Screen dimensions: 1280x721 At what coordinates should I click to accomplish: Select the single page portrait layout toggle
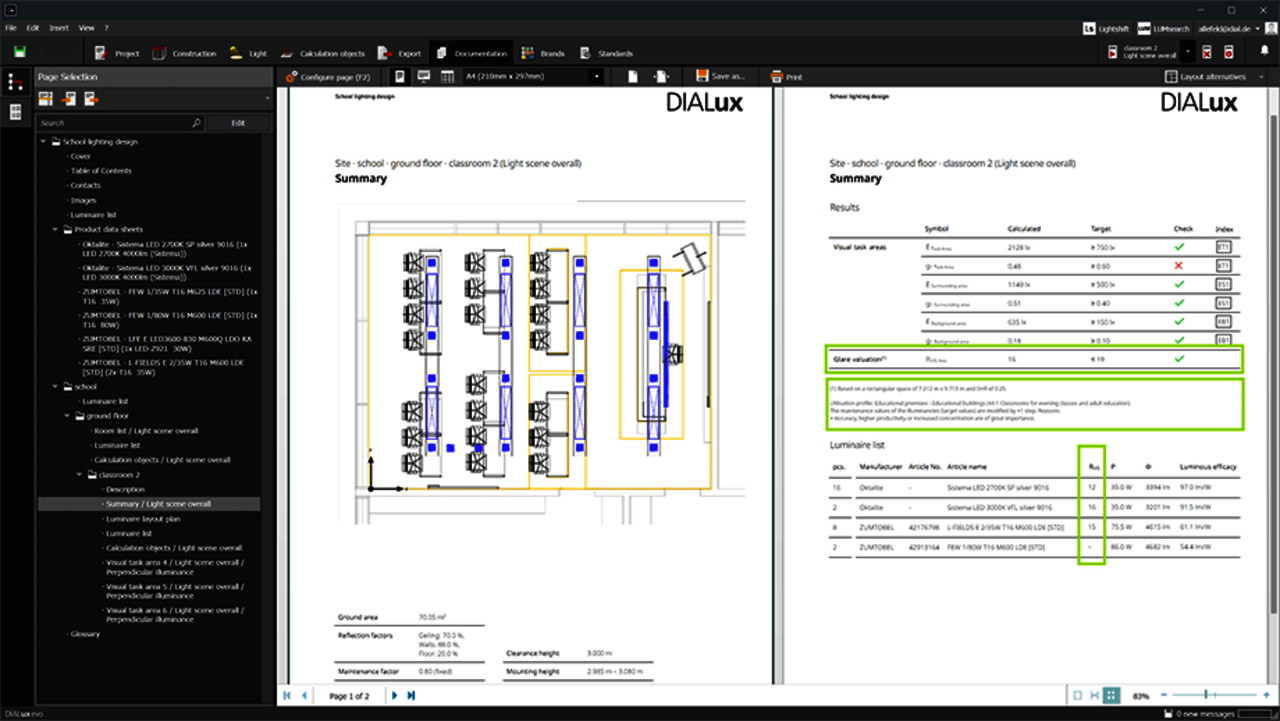coord(400,77)
